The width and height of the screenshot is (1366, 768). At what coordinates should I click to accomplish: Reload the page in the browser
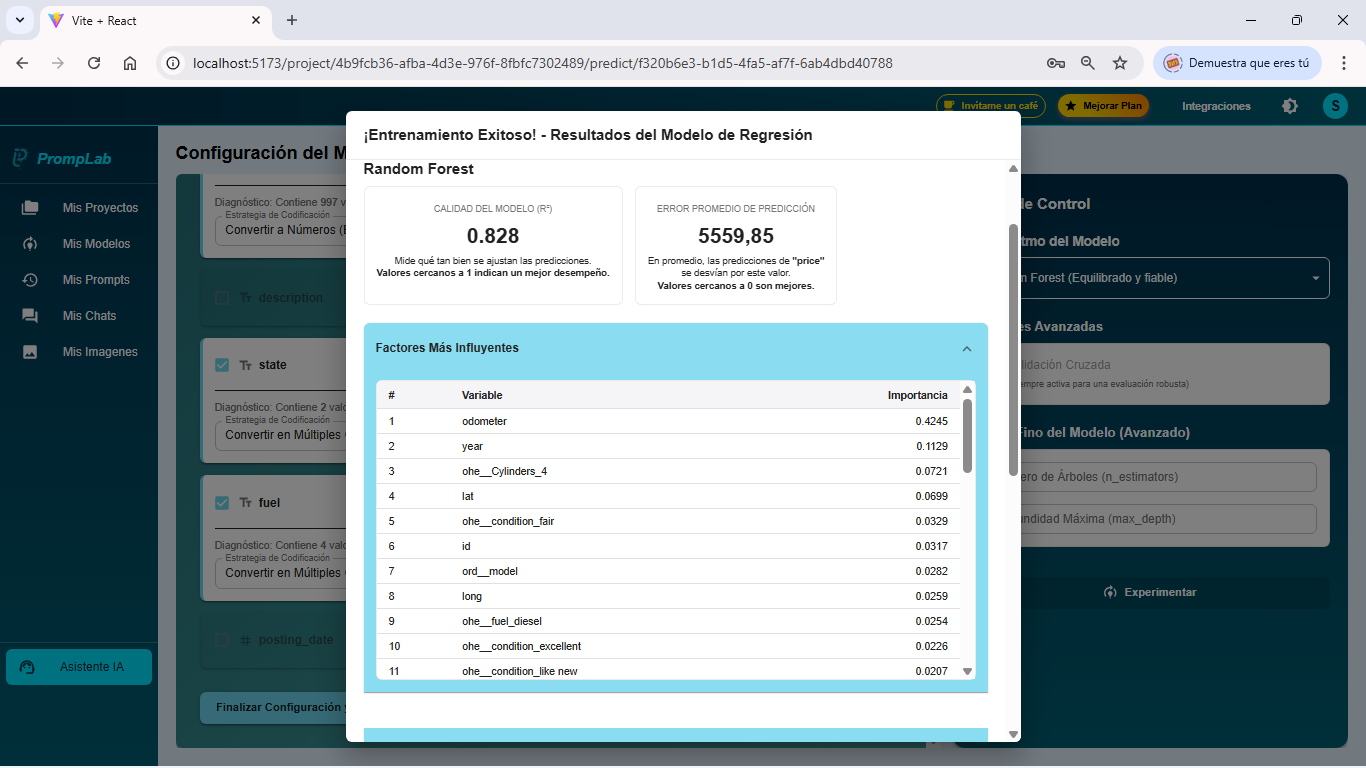[x=94, y=63]
